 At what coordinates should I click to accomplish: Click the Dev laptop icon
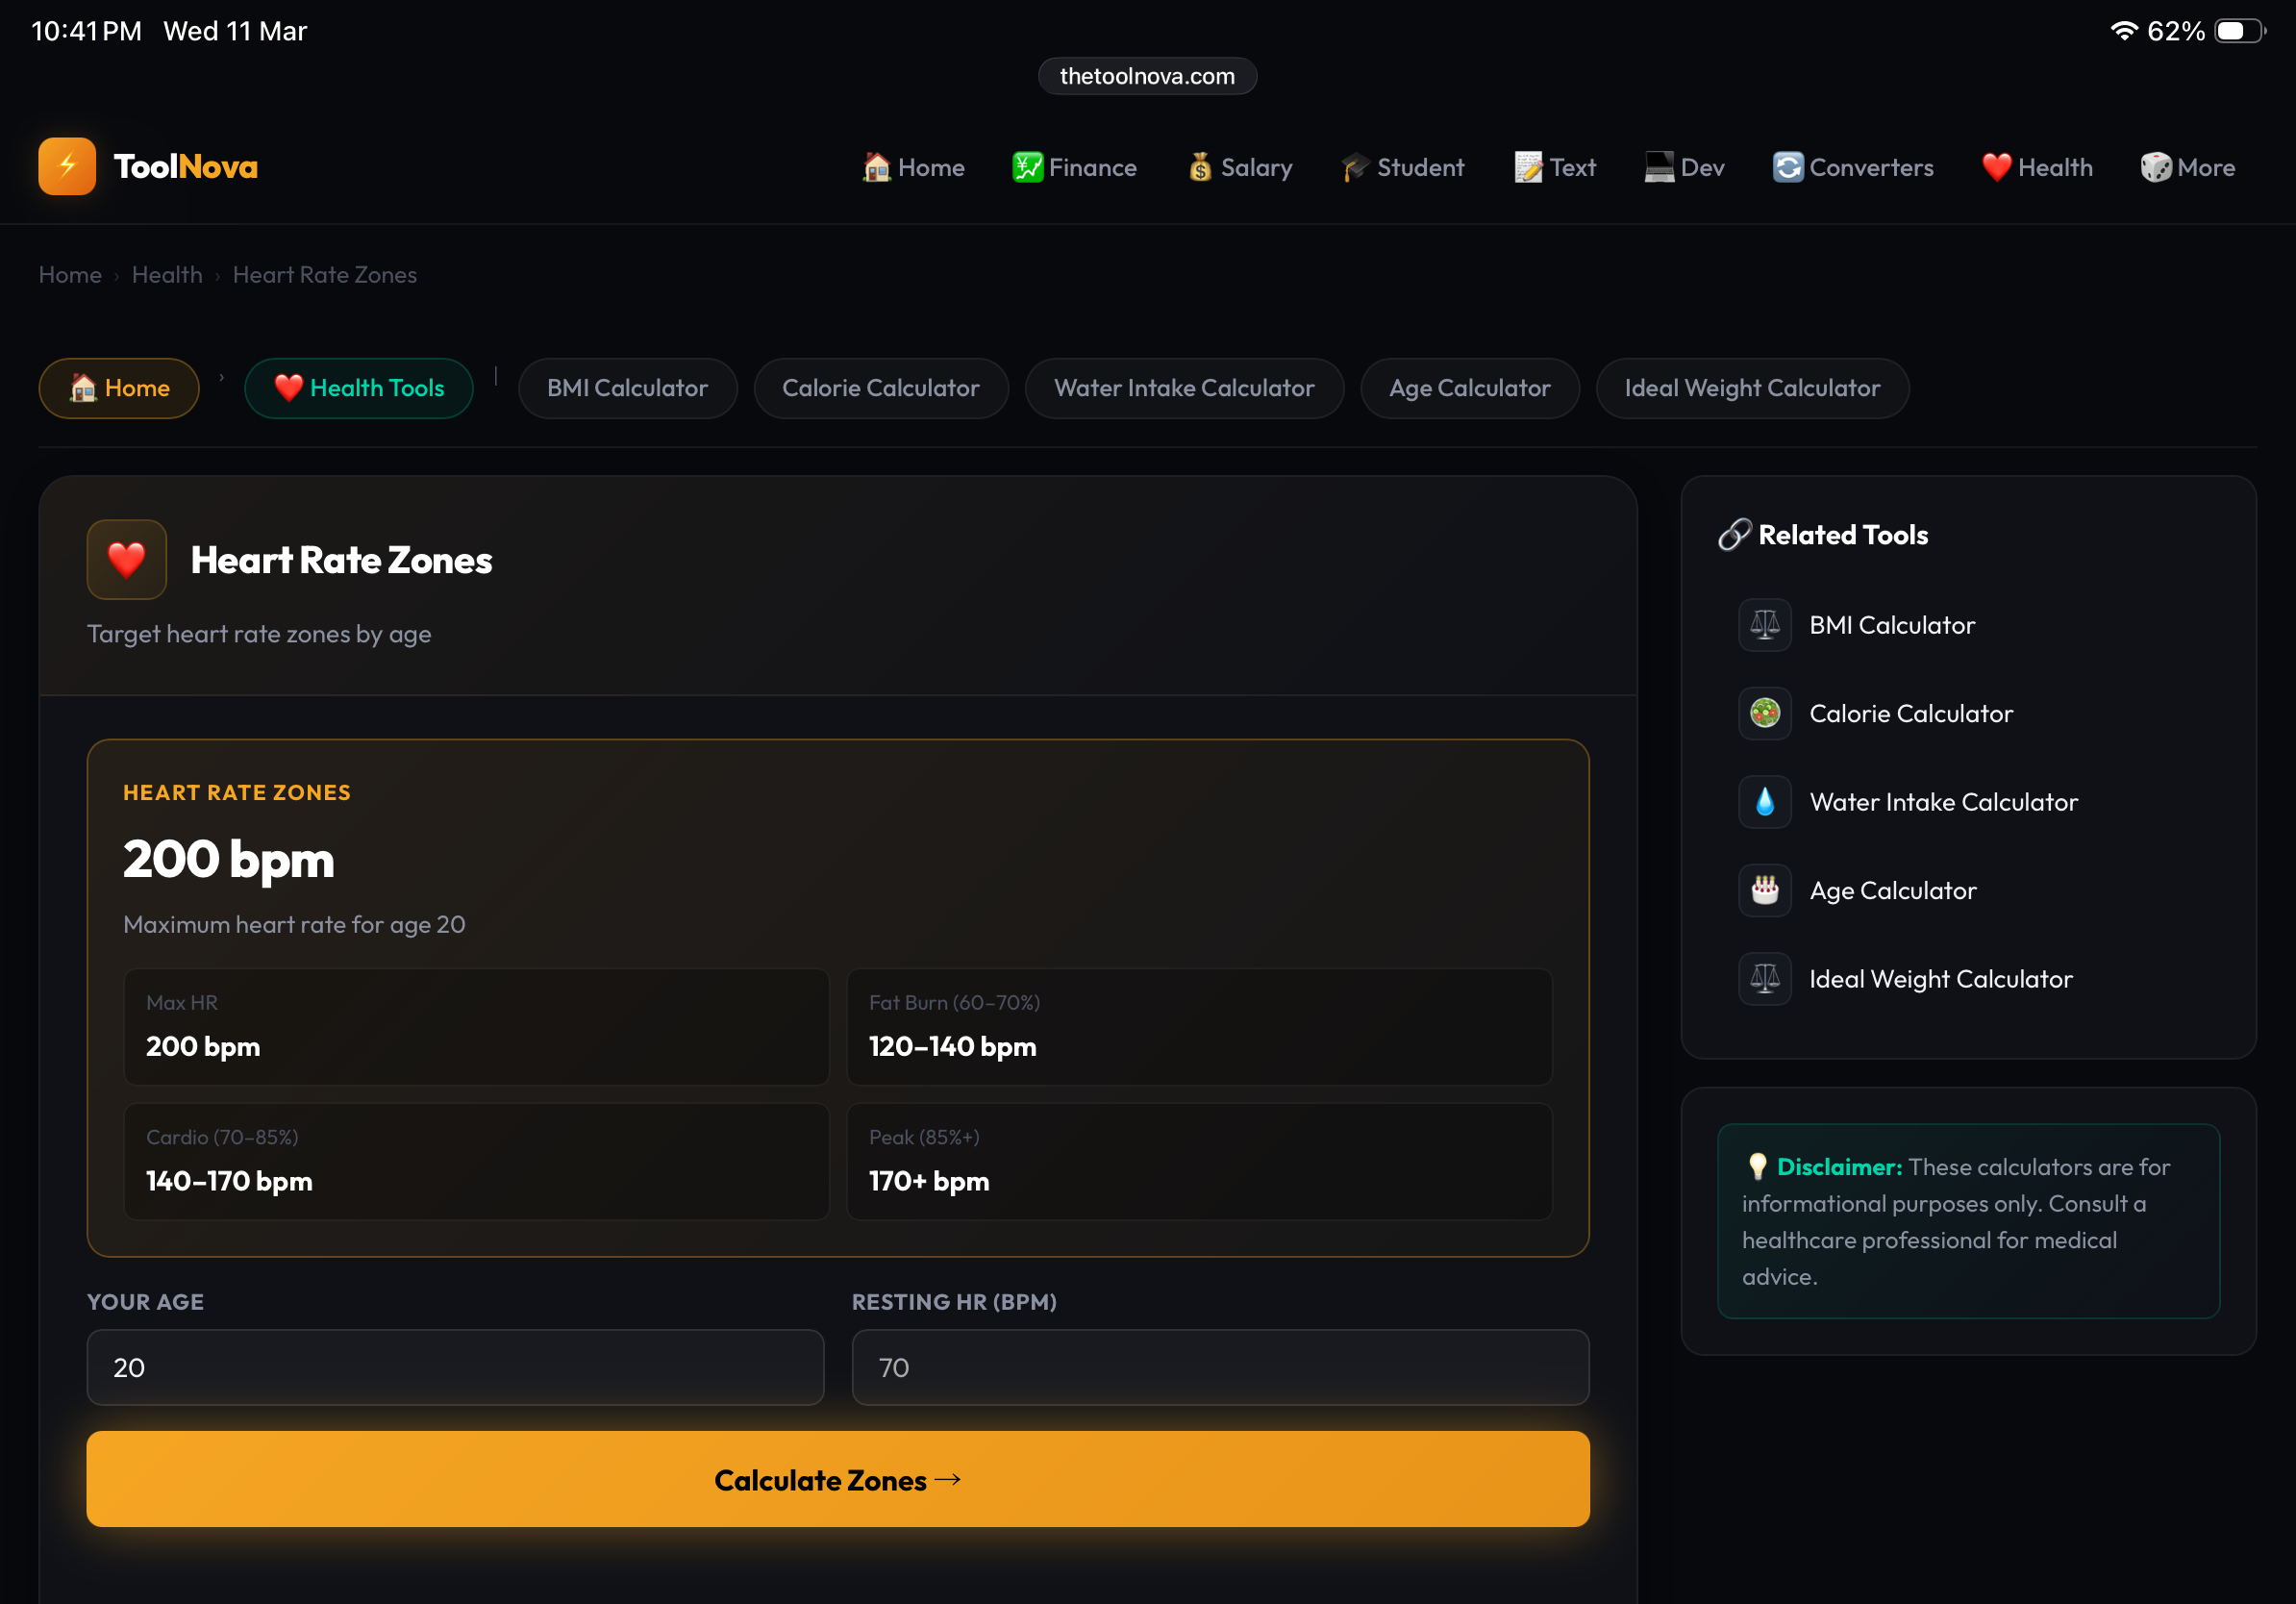pos(1658,167)
